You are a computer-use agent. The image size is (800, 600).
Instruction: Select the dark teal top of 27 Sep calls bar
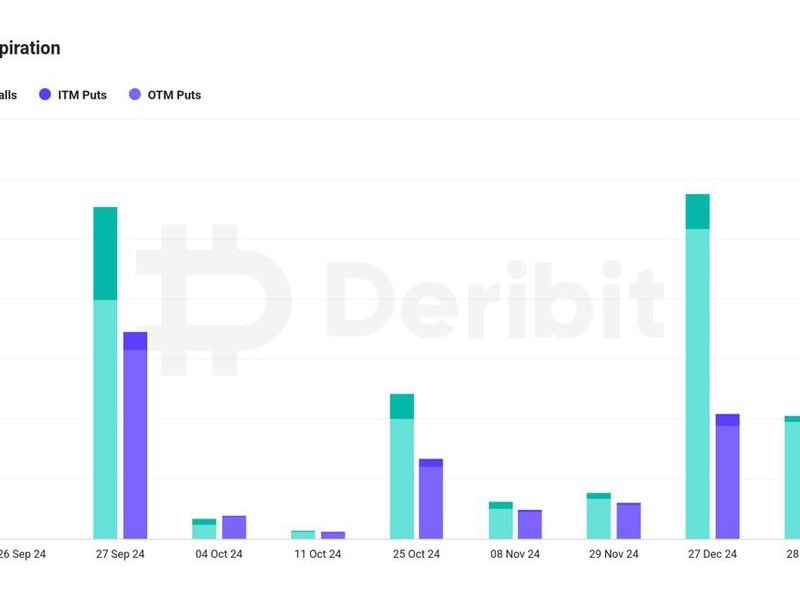click(105, 253)
